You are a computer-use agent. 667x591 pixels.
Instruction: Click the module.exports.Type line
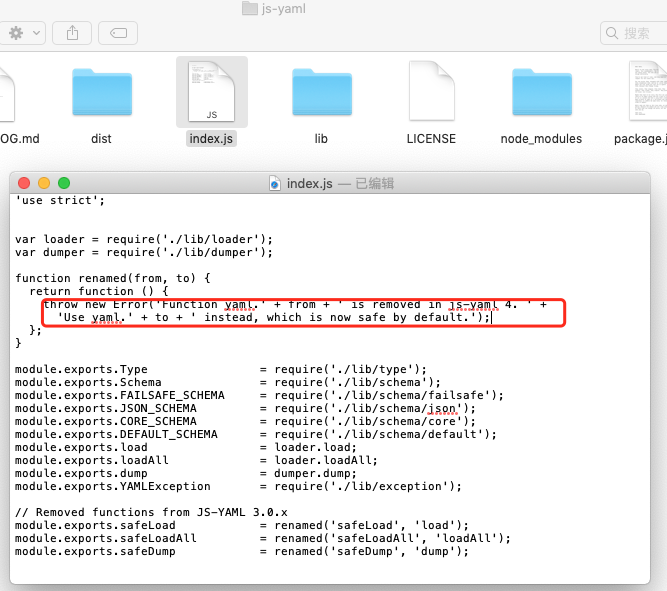click(221, 369)
